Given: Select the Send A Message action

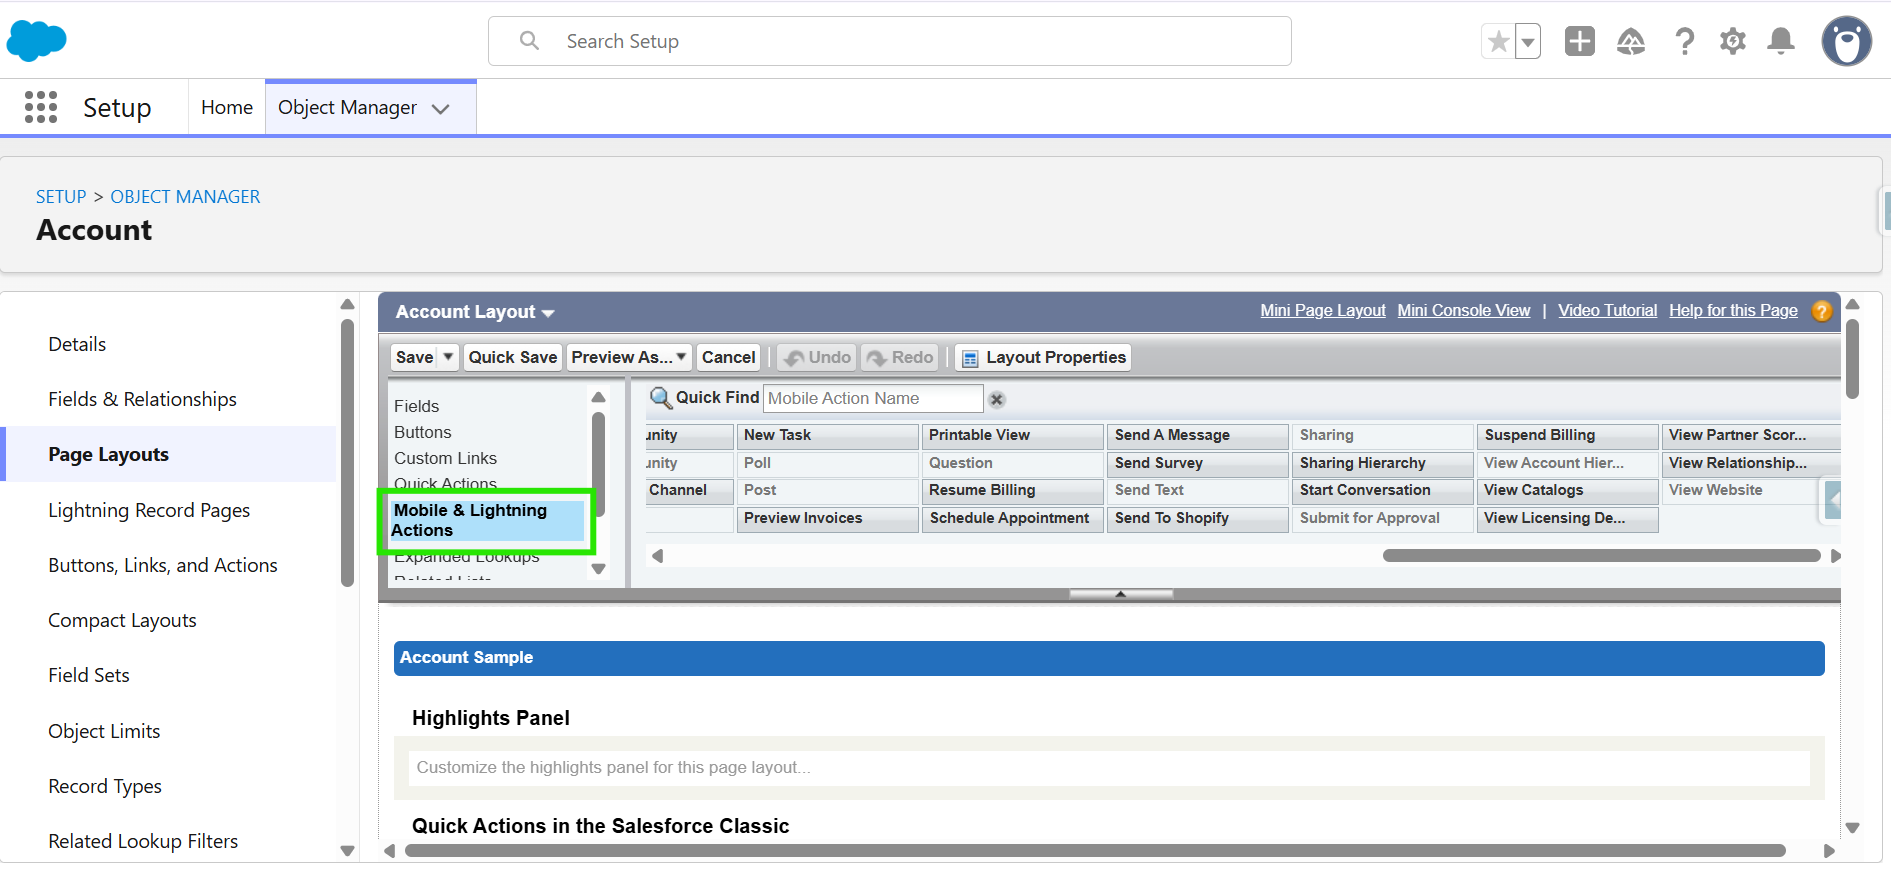Looking at the screenshot, I should pyautogui.click(x=1198, y=435).
